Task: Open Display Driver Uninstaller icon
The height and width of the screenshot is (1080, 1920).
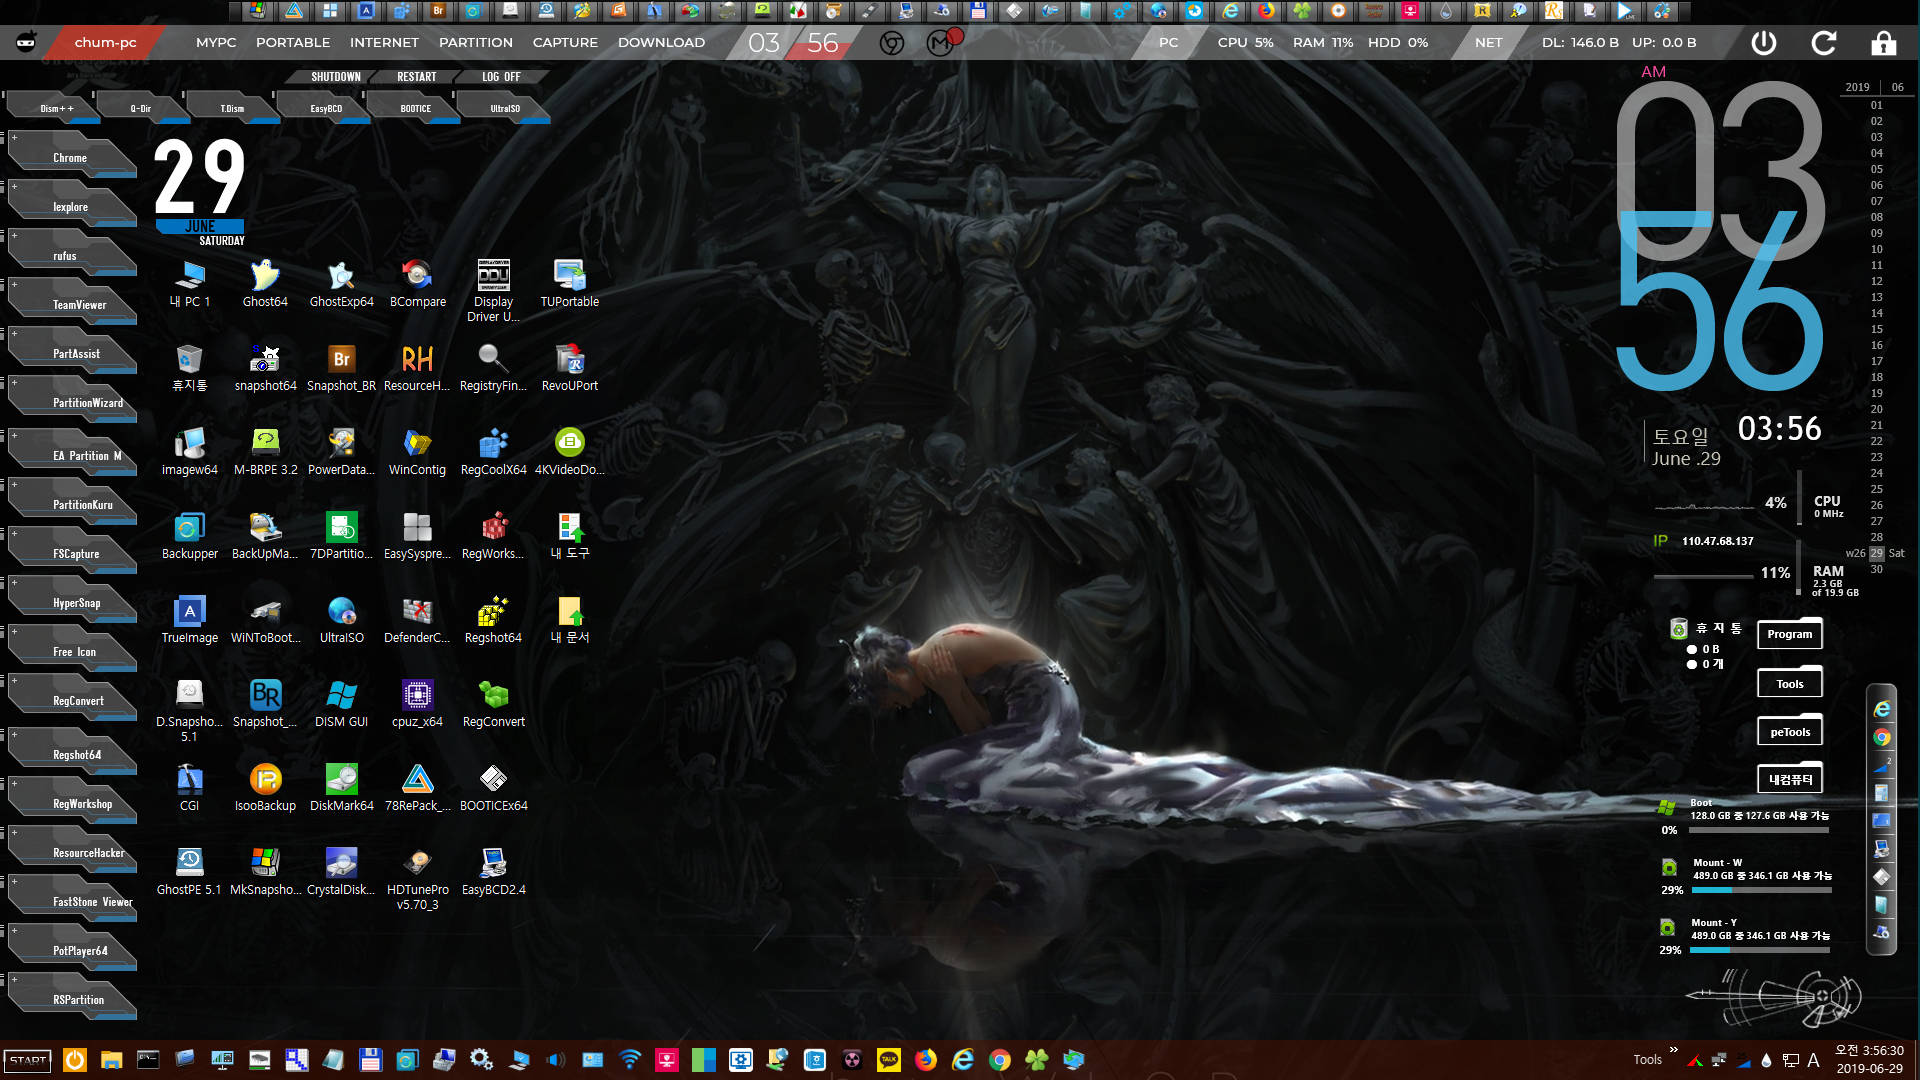Action: pyautogui.click(x=493, y=290)
